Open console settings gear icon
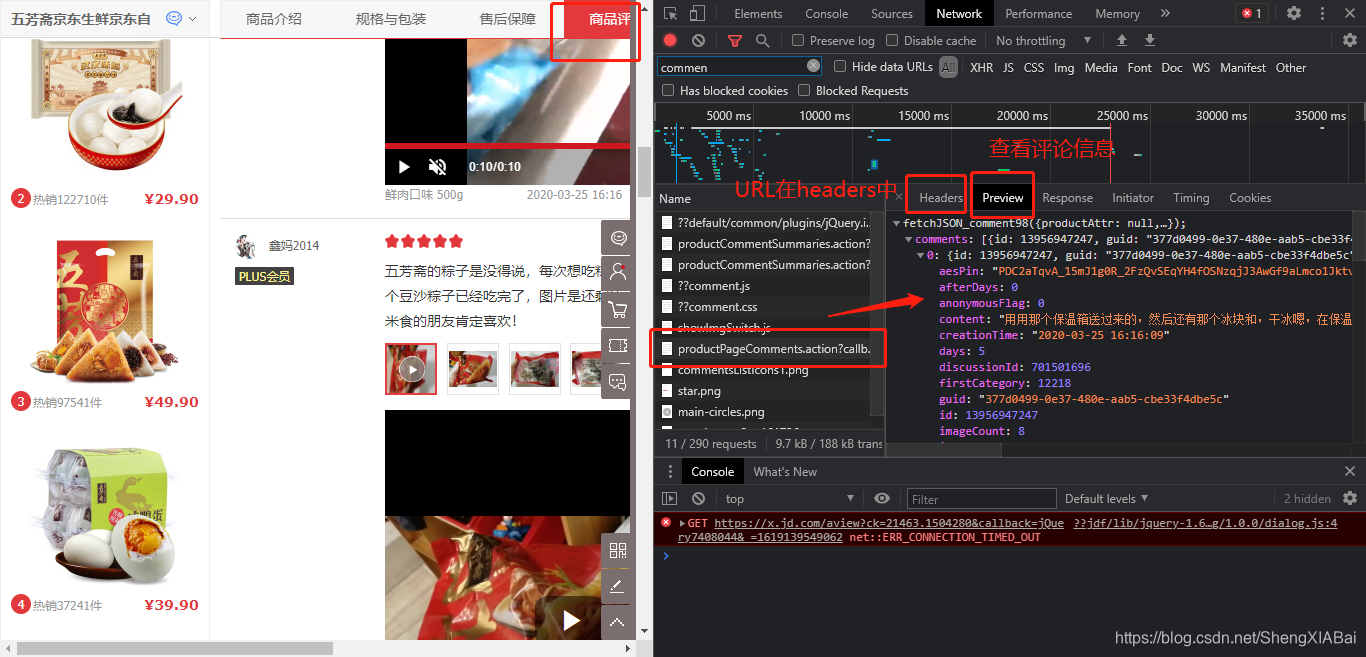Viewport: 1366px width, 657px height. point(1350,498)
